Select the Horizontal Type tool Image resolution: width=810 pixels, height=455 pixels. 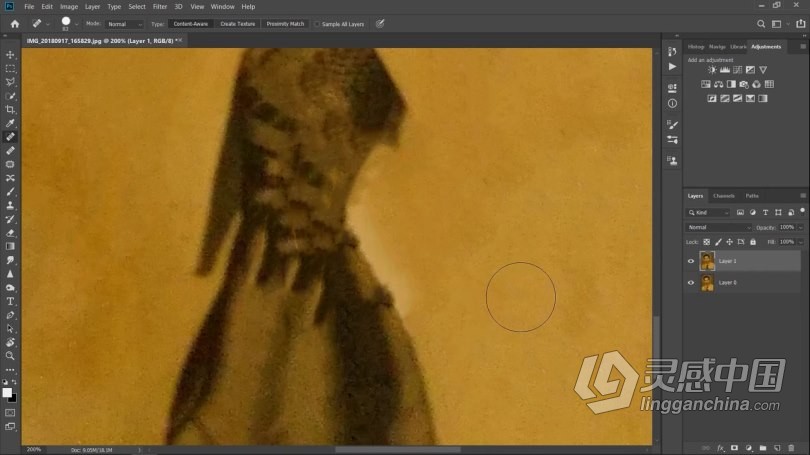pos(10,301)
